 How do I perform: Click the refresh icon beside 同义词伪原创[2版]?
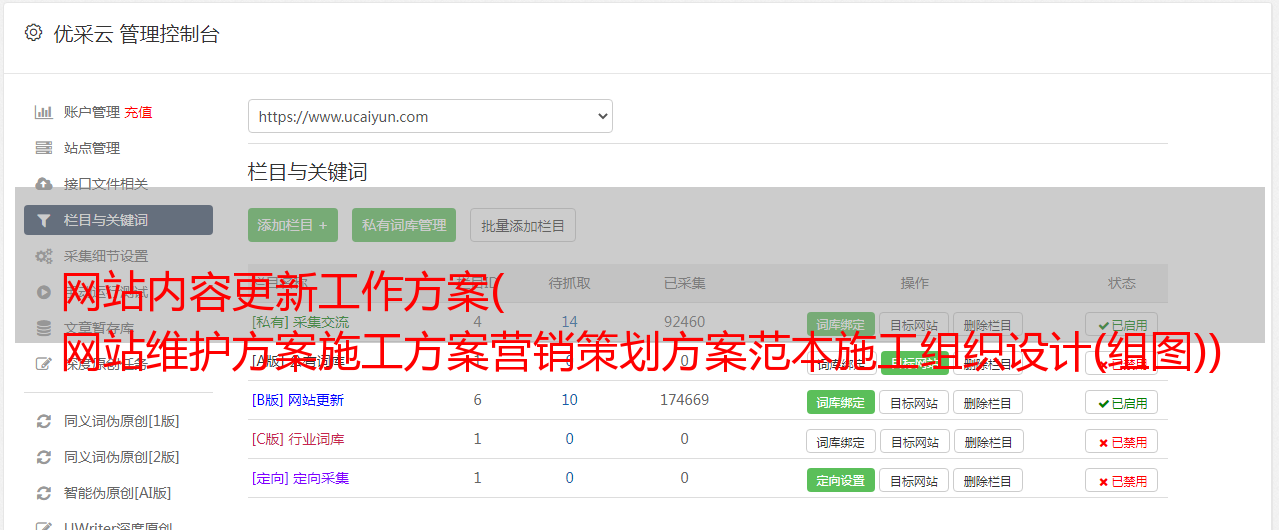[x=43, y=457]
